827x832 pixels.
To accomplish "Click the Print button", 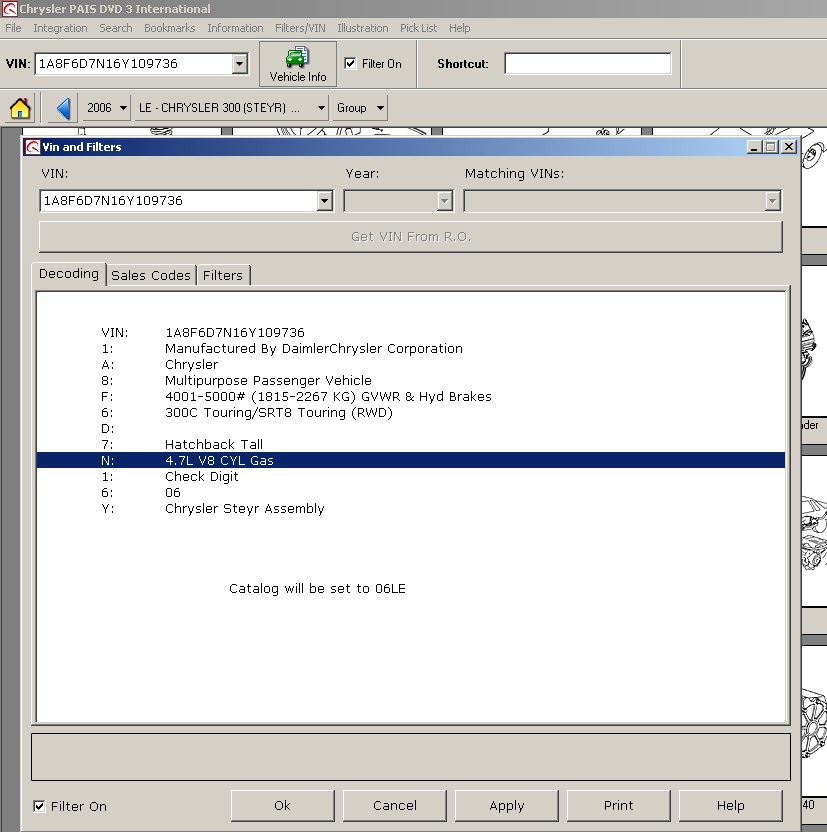I will (619, 805).
